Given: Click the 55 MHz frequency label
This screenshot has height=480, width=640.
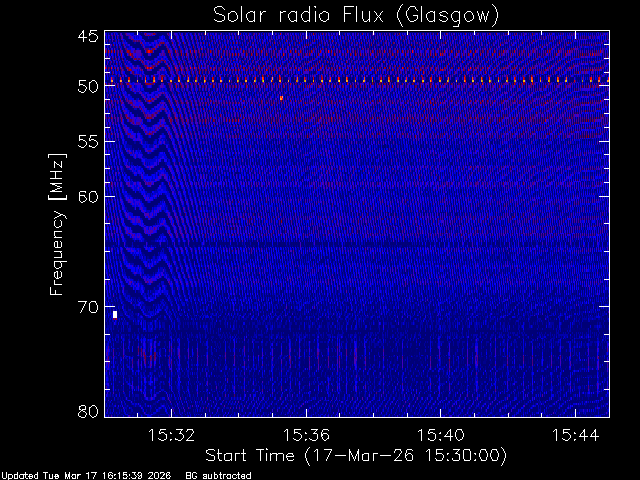Looking at the screenshot, I should [x=88, y=142].
